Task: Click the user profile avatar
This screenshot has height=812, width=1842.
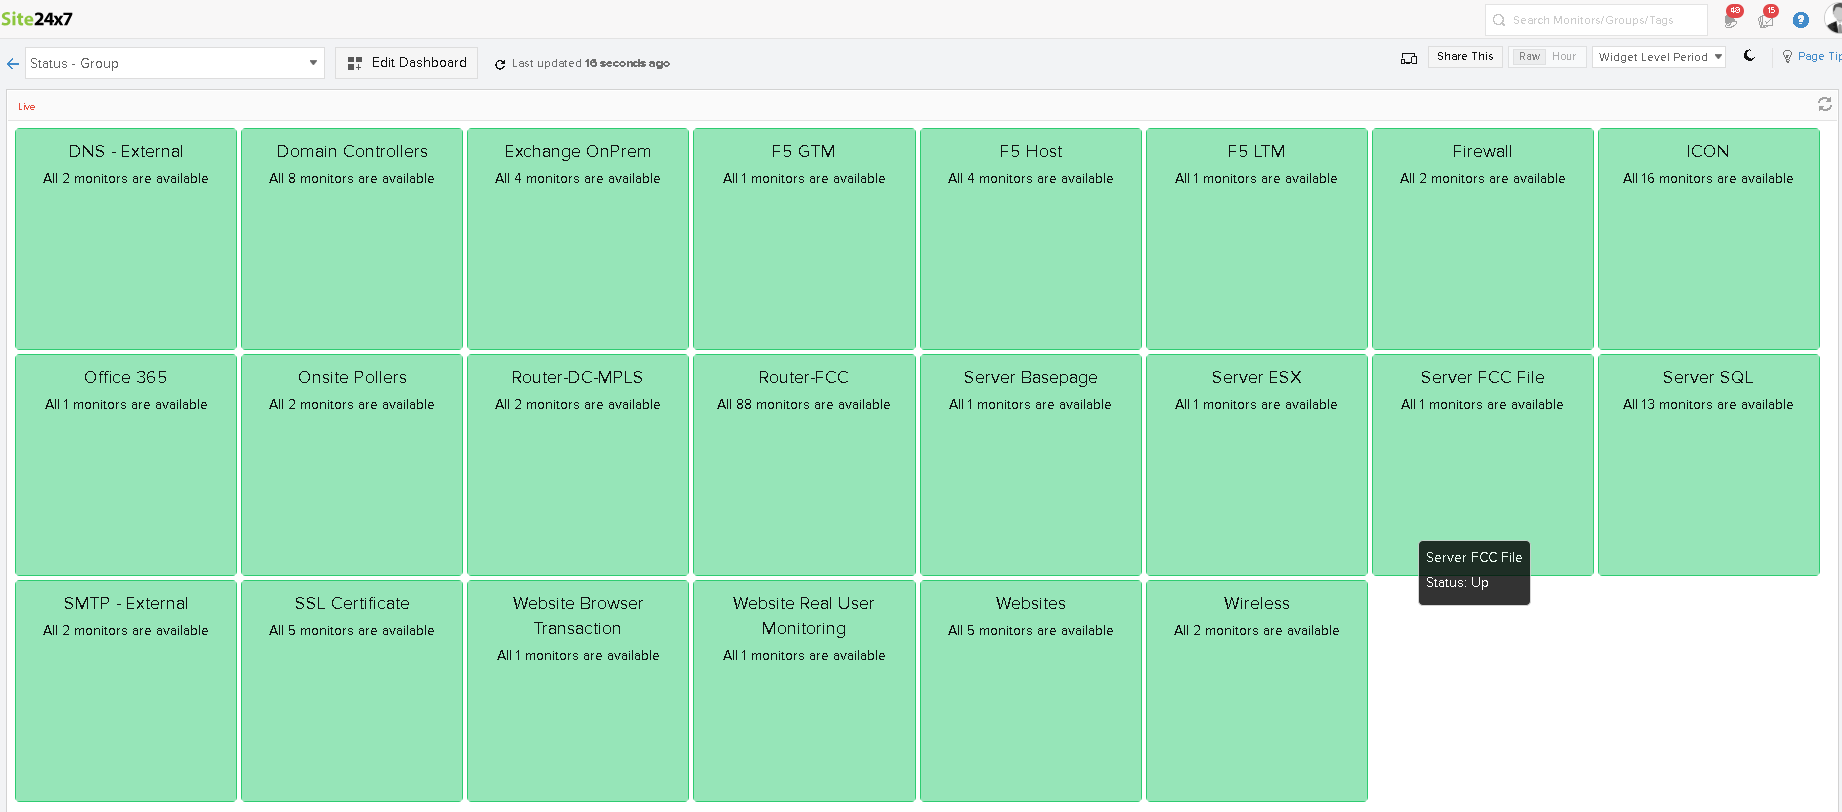Action: point(1834,18)
